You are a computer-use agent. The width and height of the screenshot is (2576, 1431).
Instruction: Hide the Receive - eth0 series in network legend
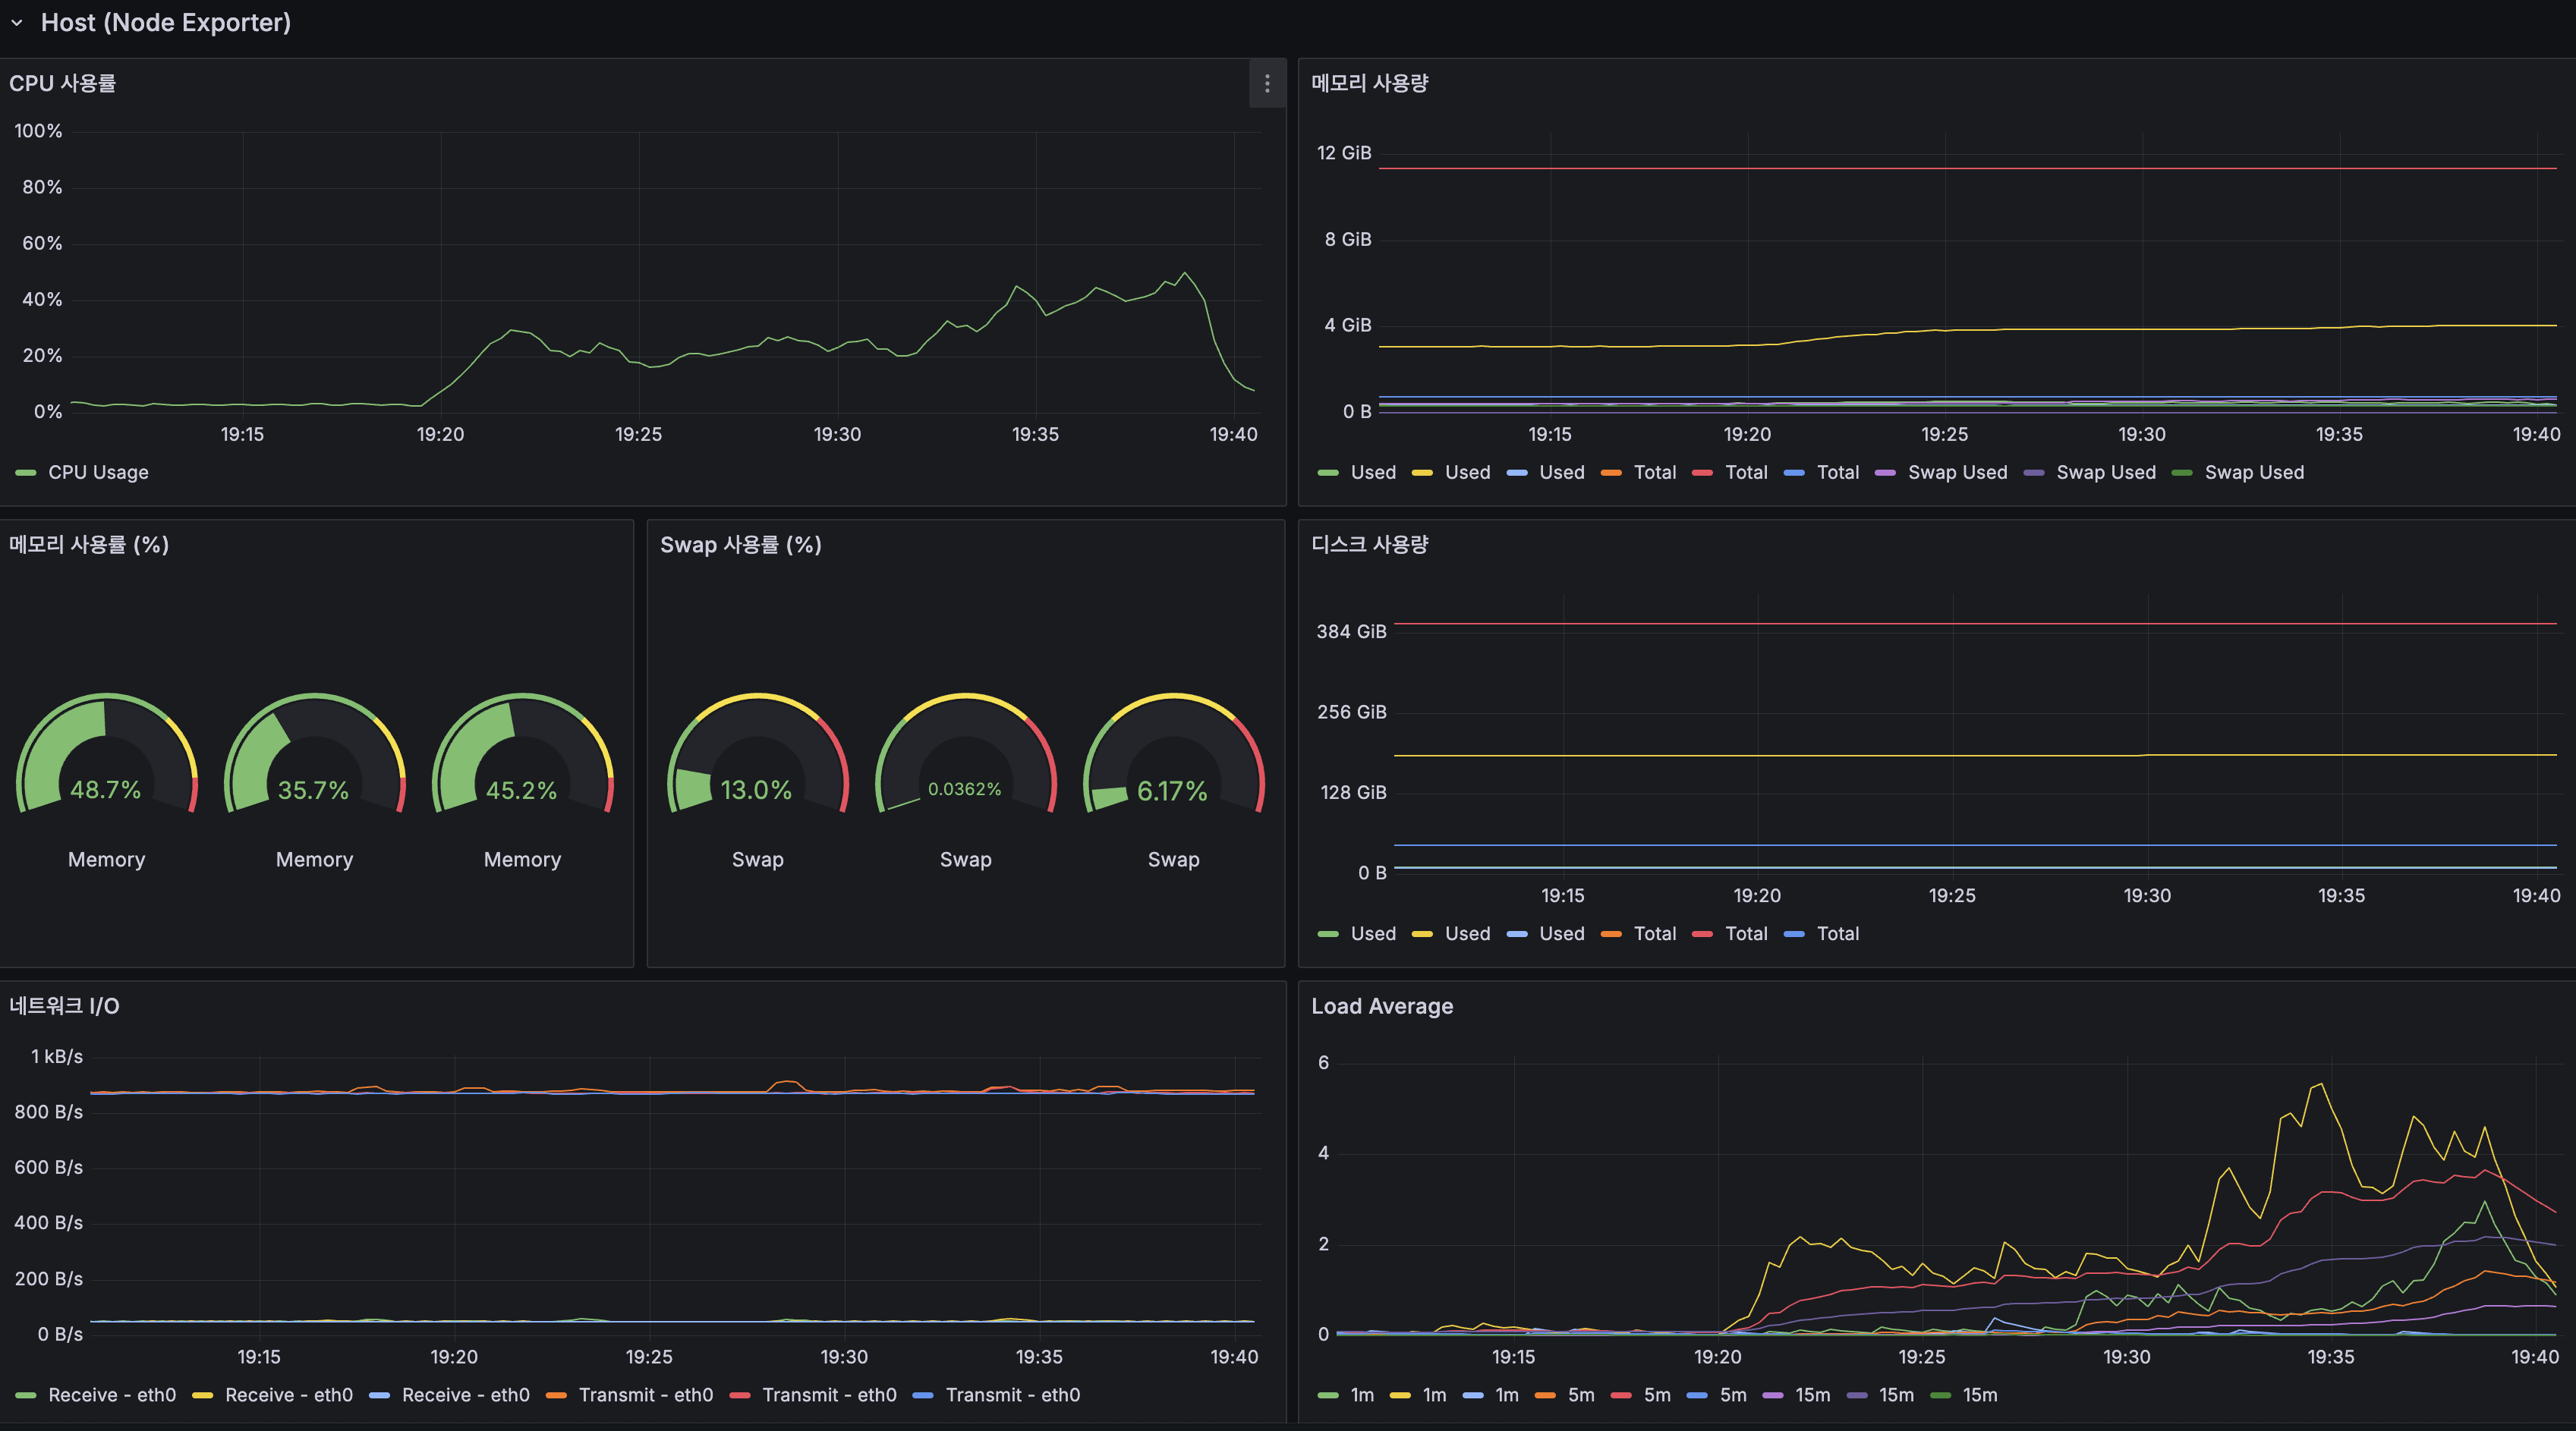pos(113,1395)
